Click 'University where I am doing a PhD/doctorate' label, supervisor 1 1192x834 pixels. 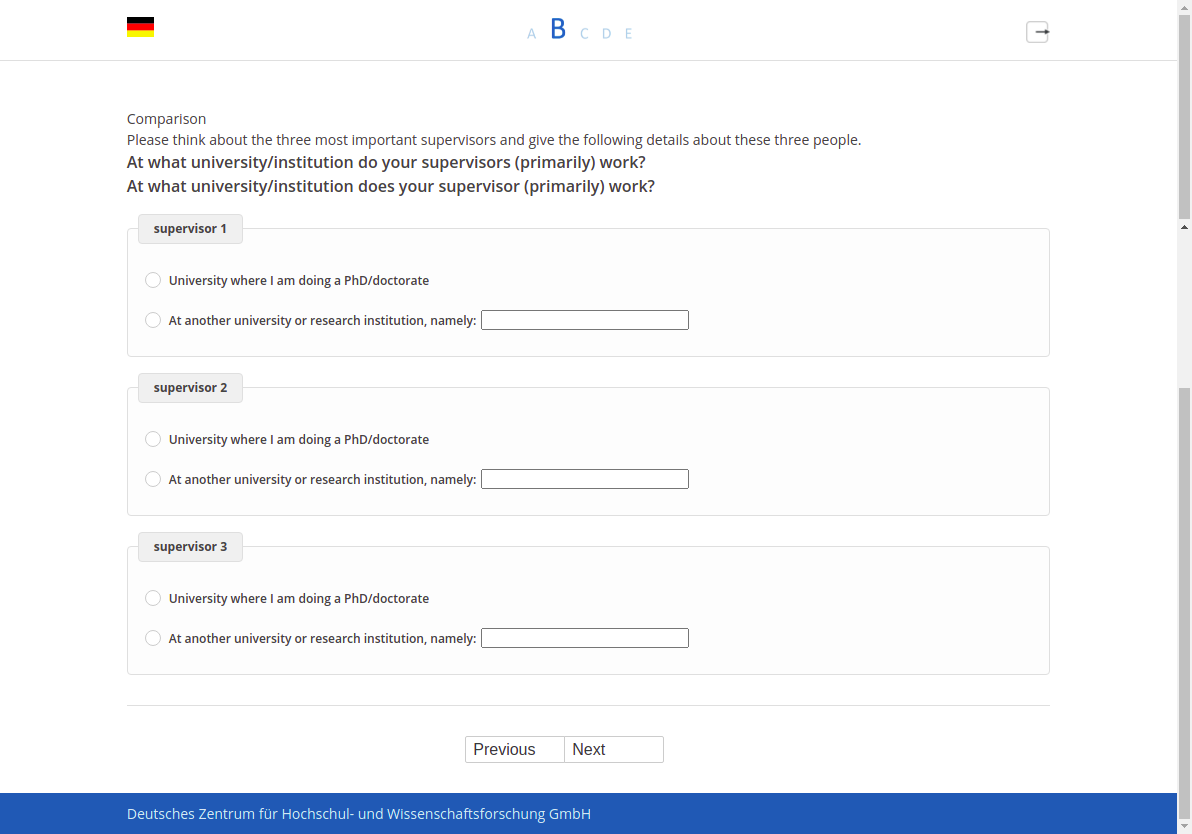pyautogui.click(x=299, y=281)
